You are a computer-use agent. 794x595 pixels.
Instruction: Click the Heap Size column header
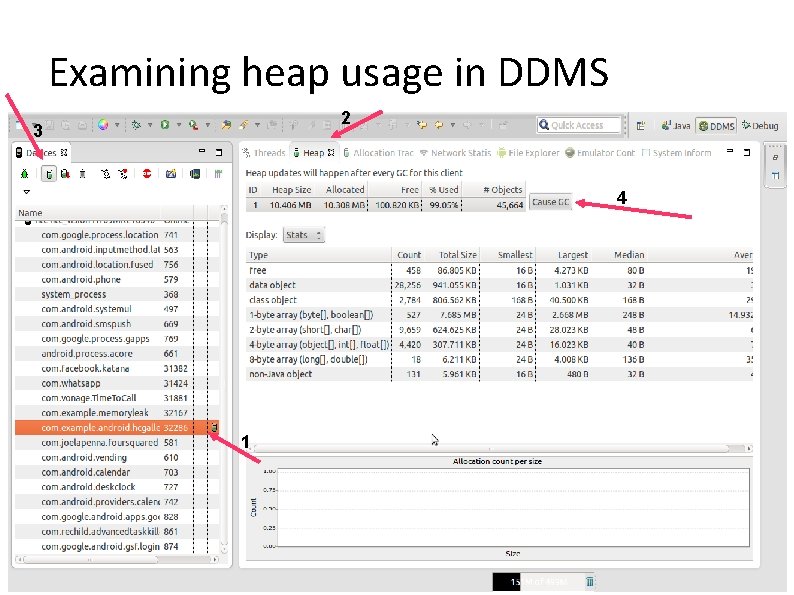[291, 189]
